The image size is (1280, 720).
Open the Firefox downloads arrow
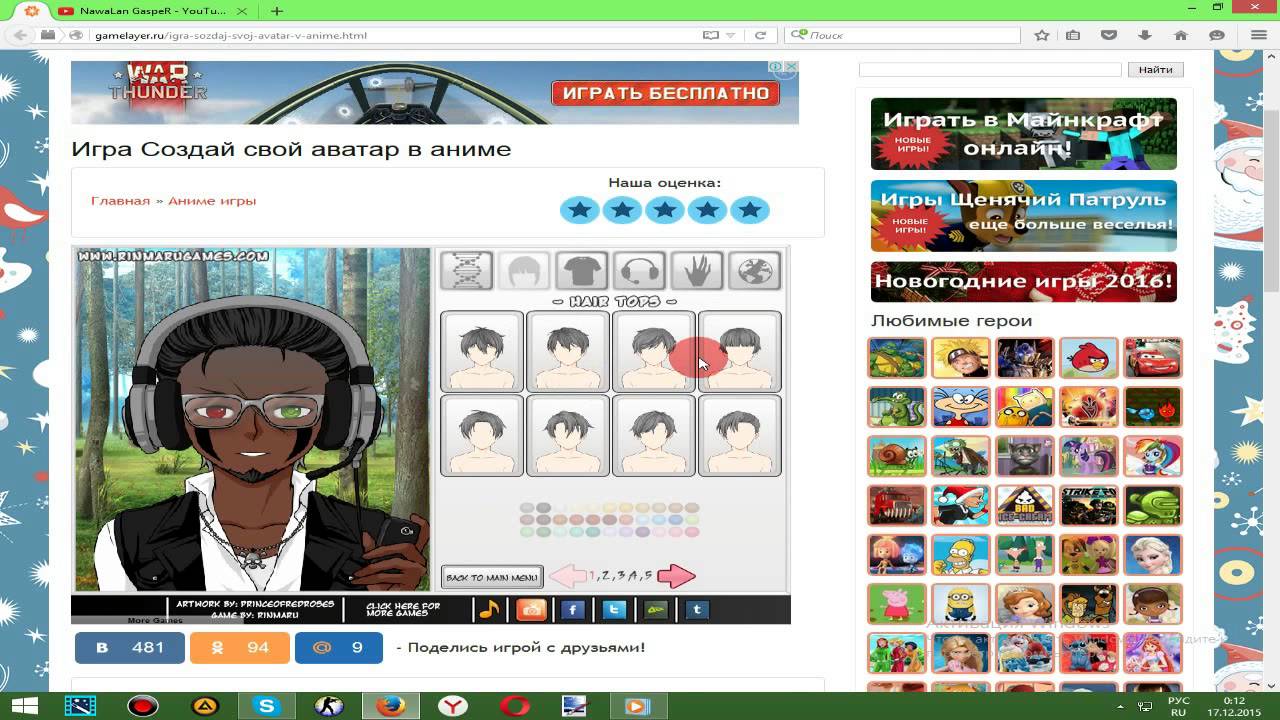(x=1145, y=35)
